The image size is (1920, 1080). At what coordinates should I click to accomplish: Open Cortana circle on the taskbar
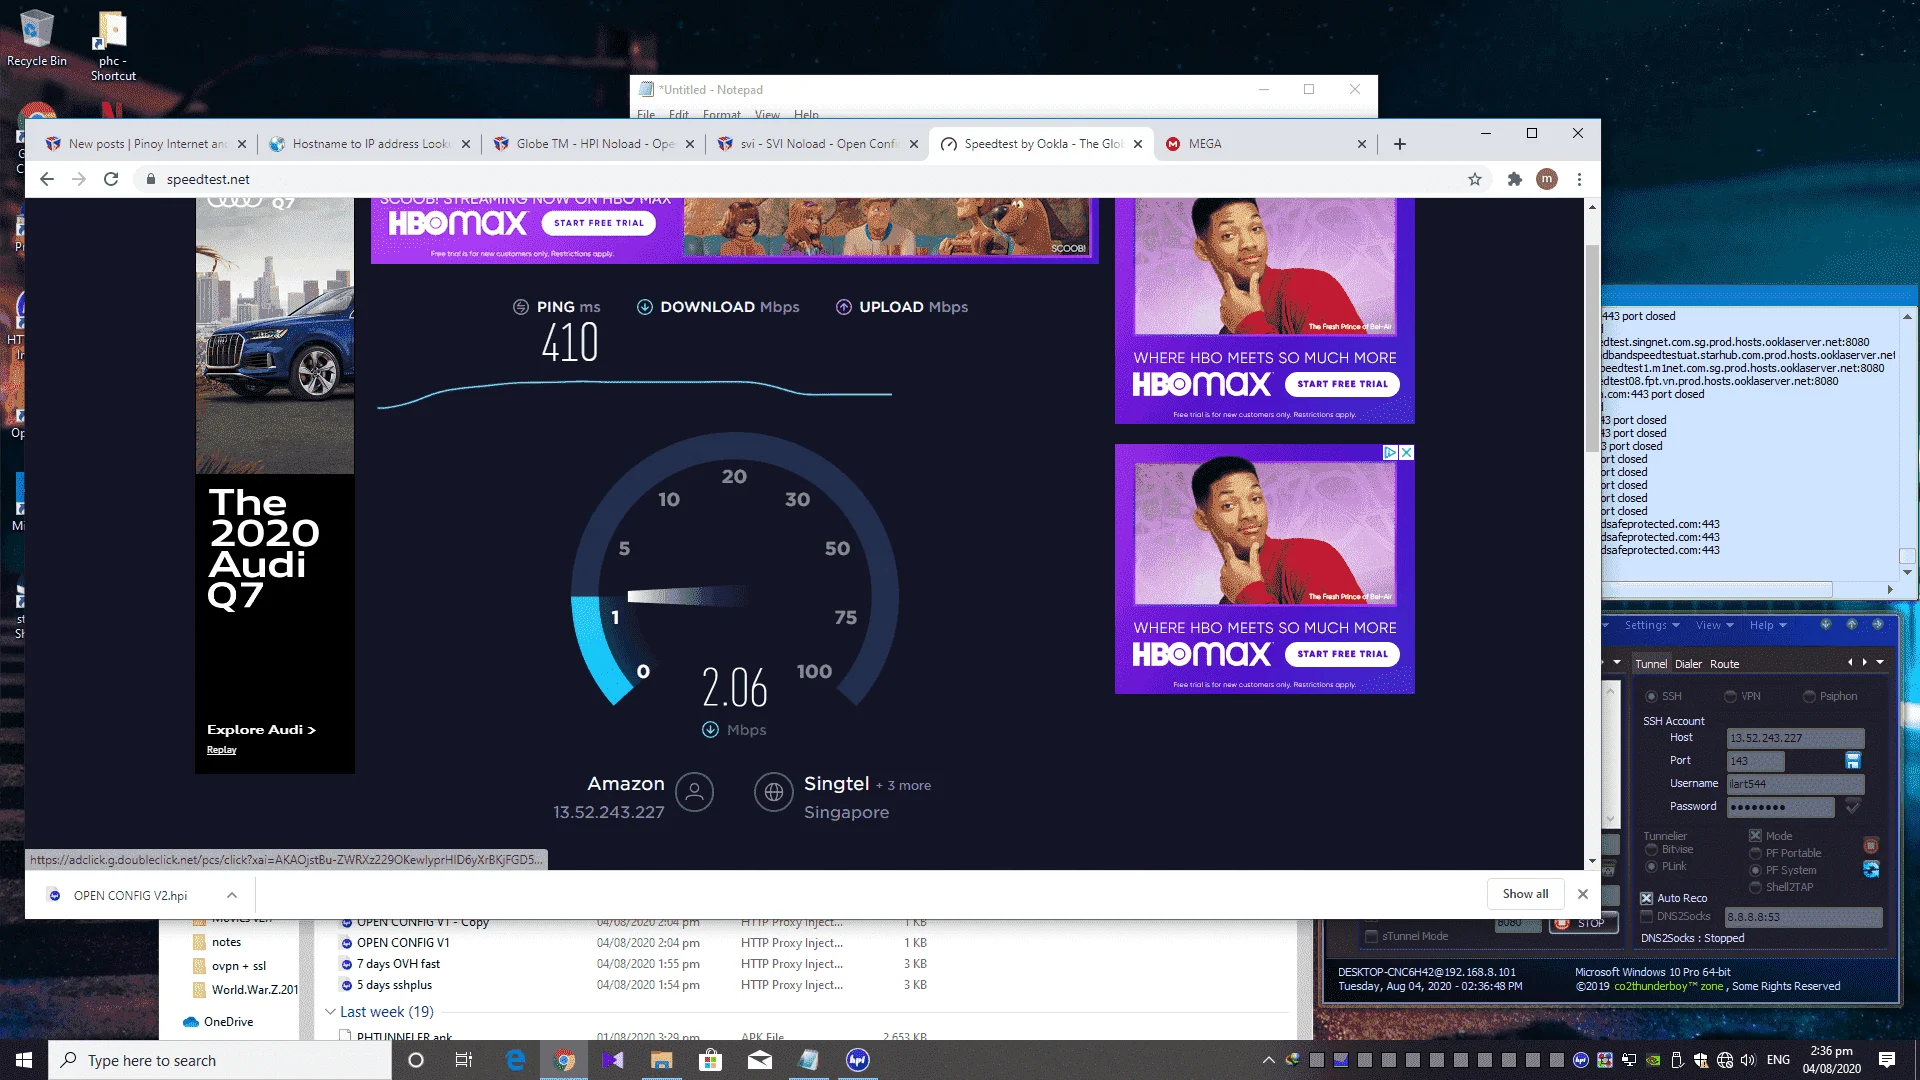point(416,1060)
